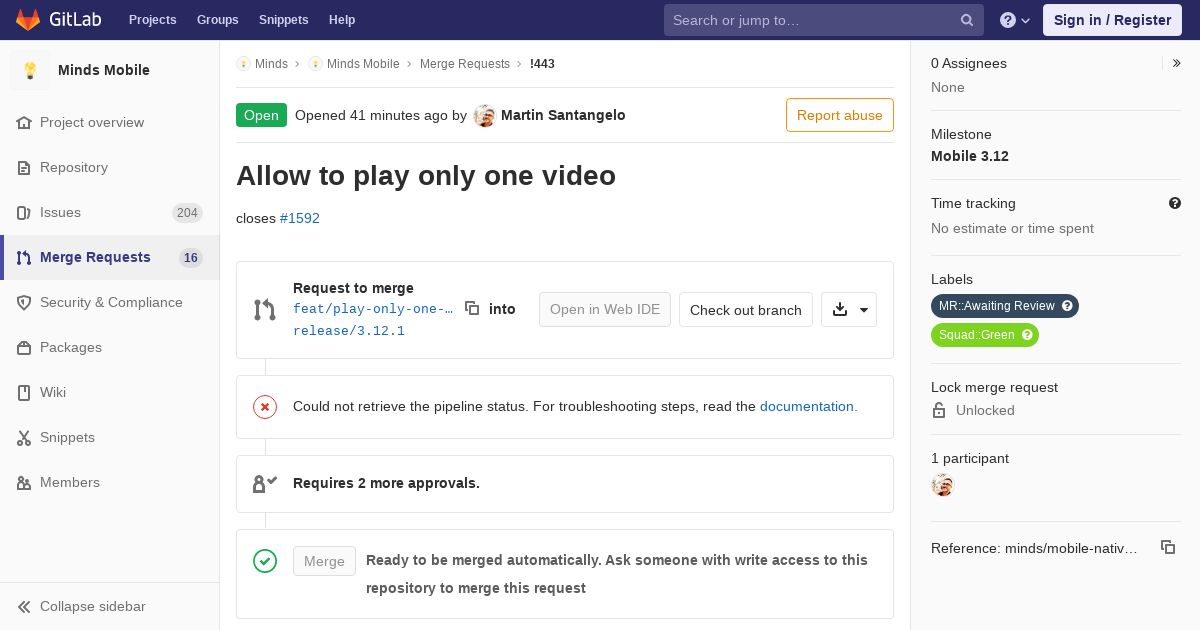Click Martin Santangelo's author avatar
The image size is (1200, 630).
pyautogui.click(x=485, y=116)
